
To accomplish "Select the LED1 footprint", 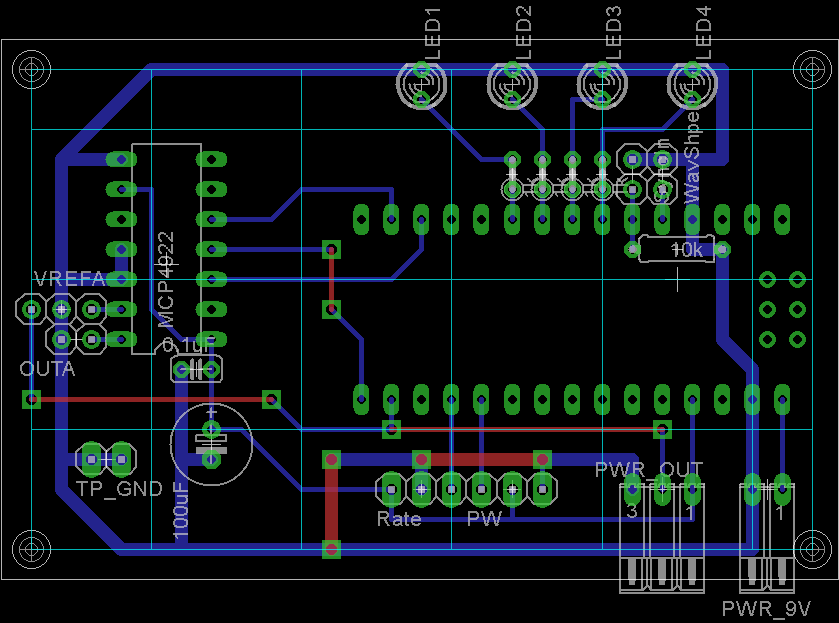I will [420, 83].
